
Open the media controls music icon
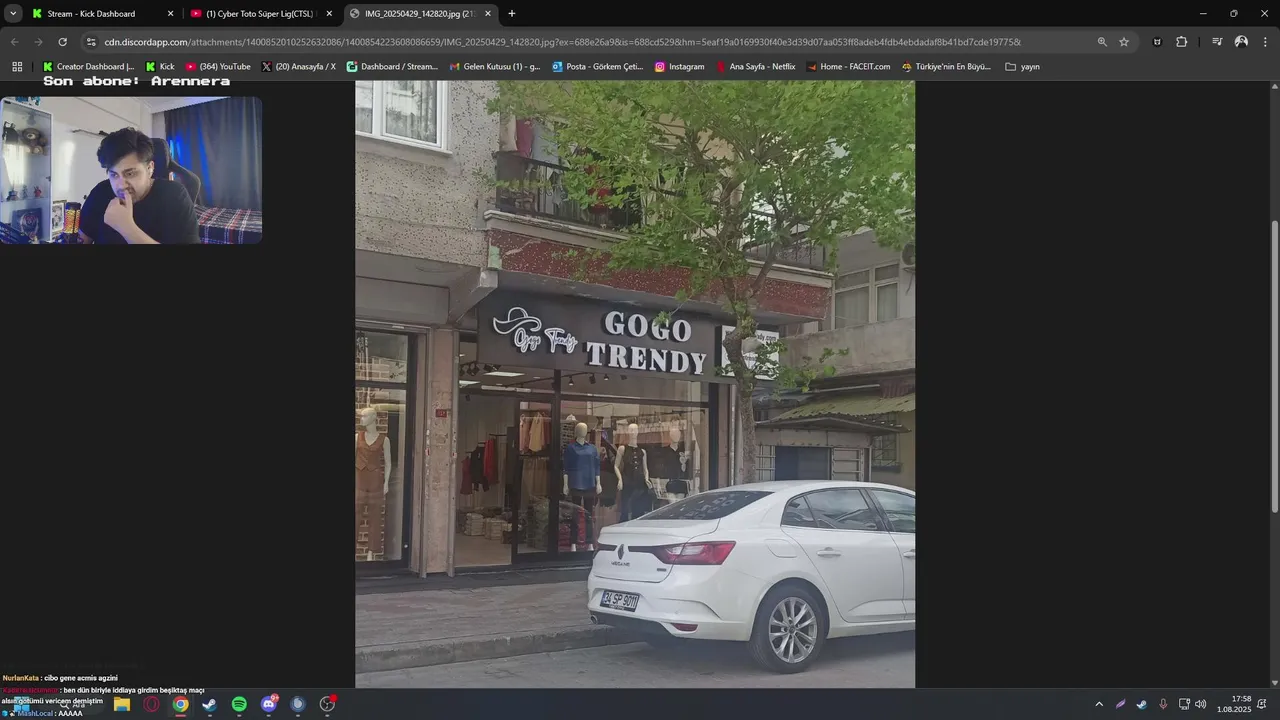[x=1217, y=42]
